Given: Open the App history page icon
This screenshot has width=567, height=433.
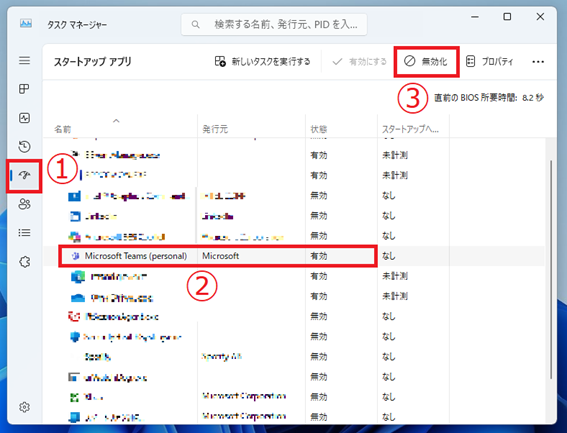Looking at the screenshot, I should (x=24, y=147).
